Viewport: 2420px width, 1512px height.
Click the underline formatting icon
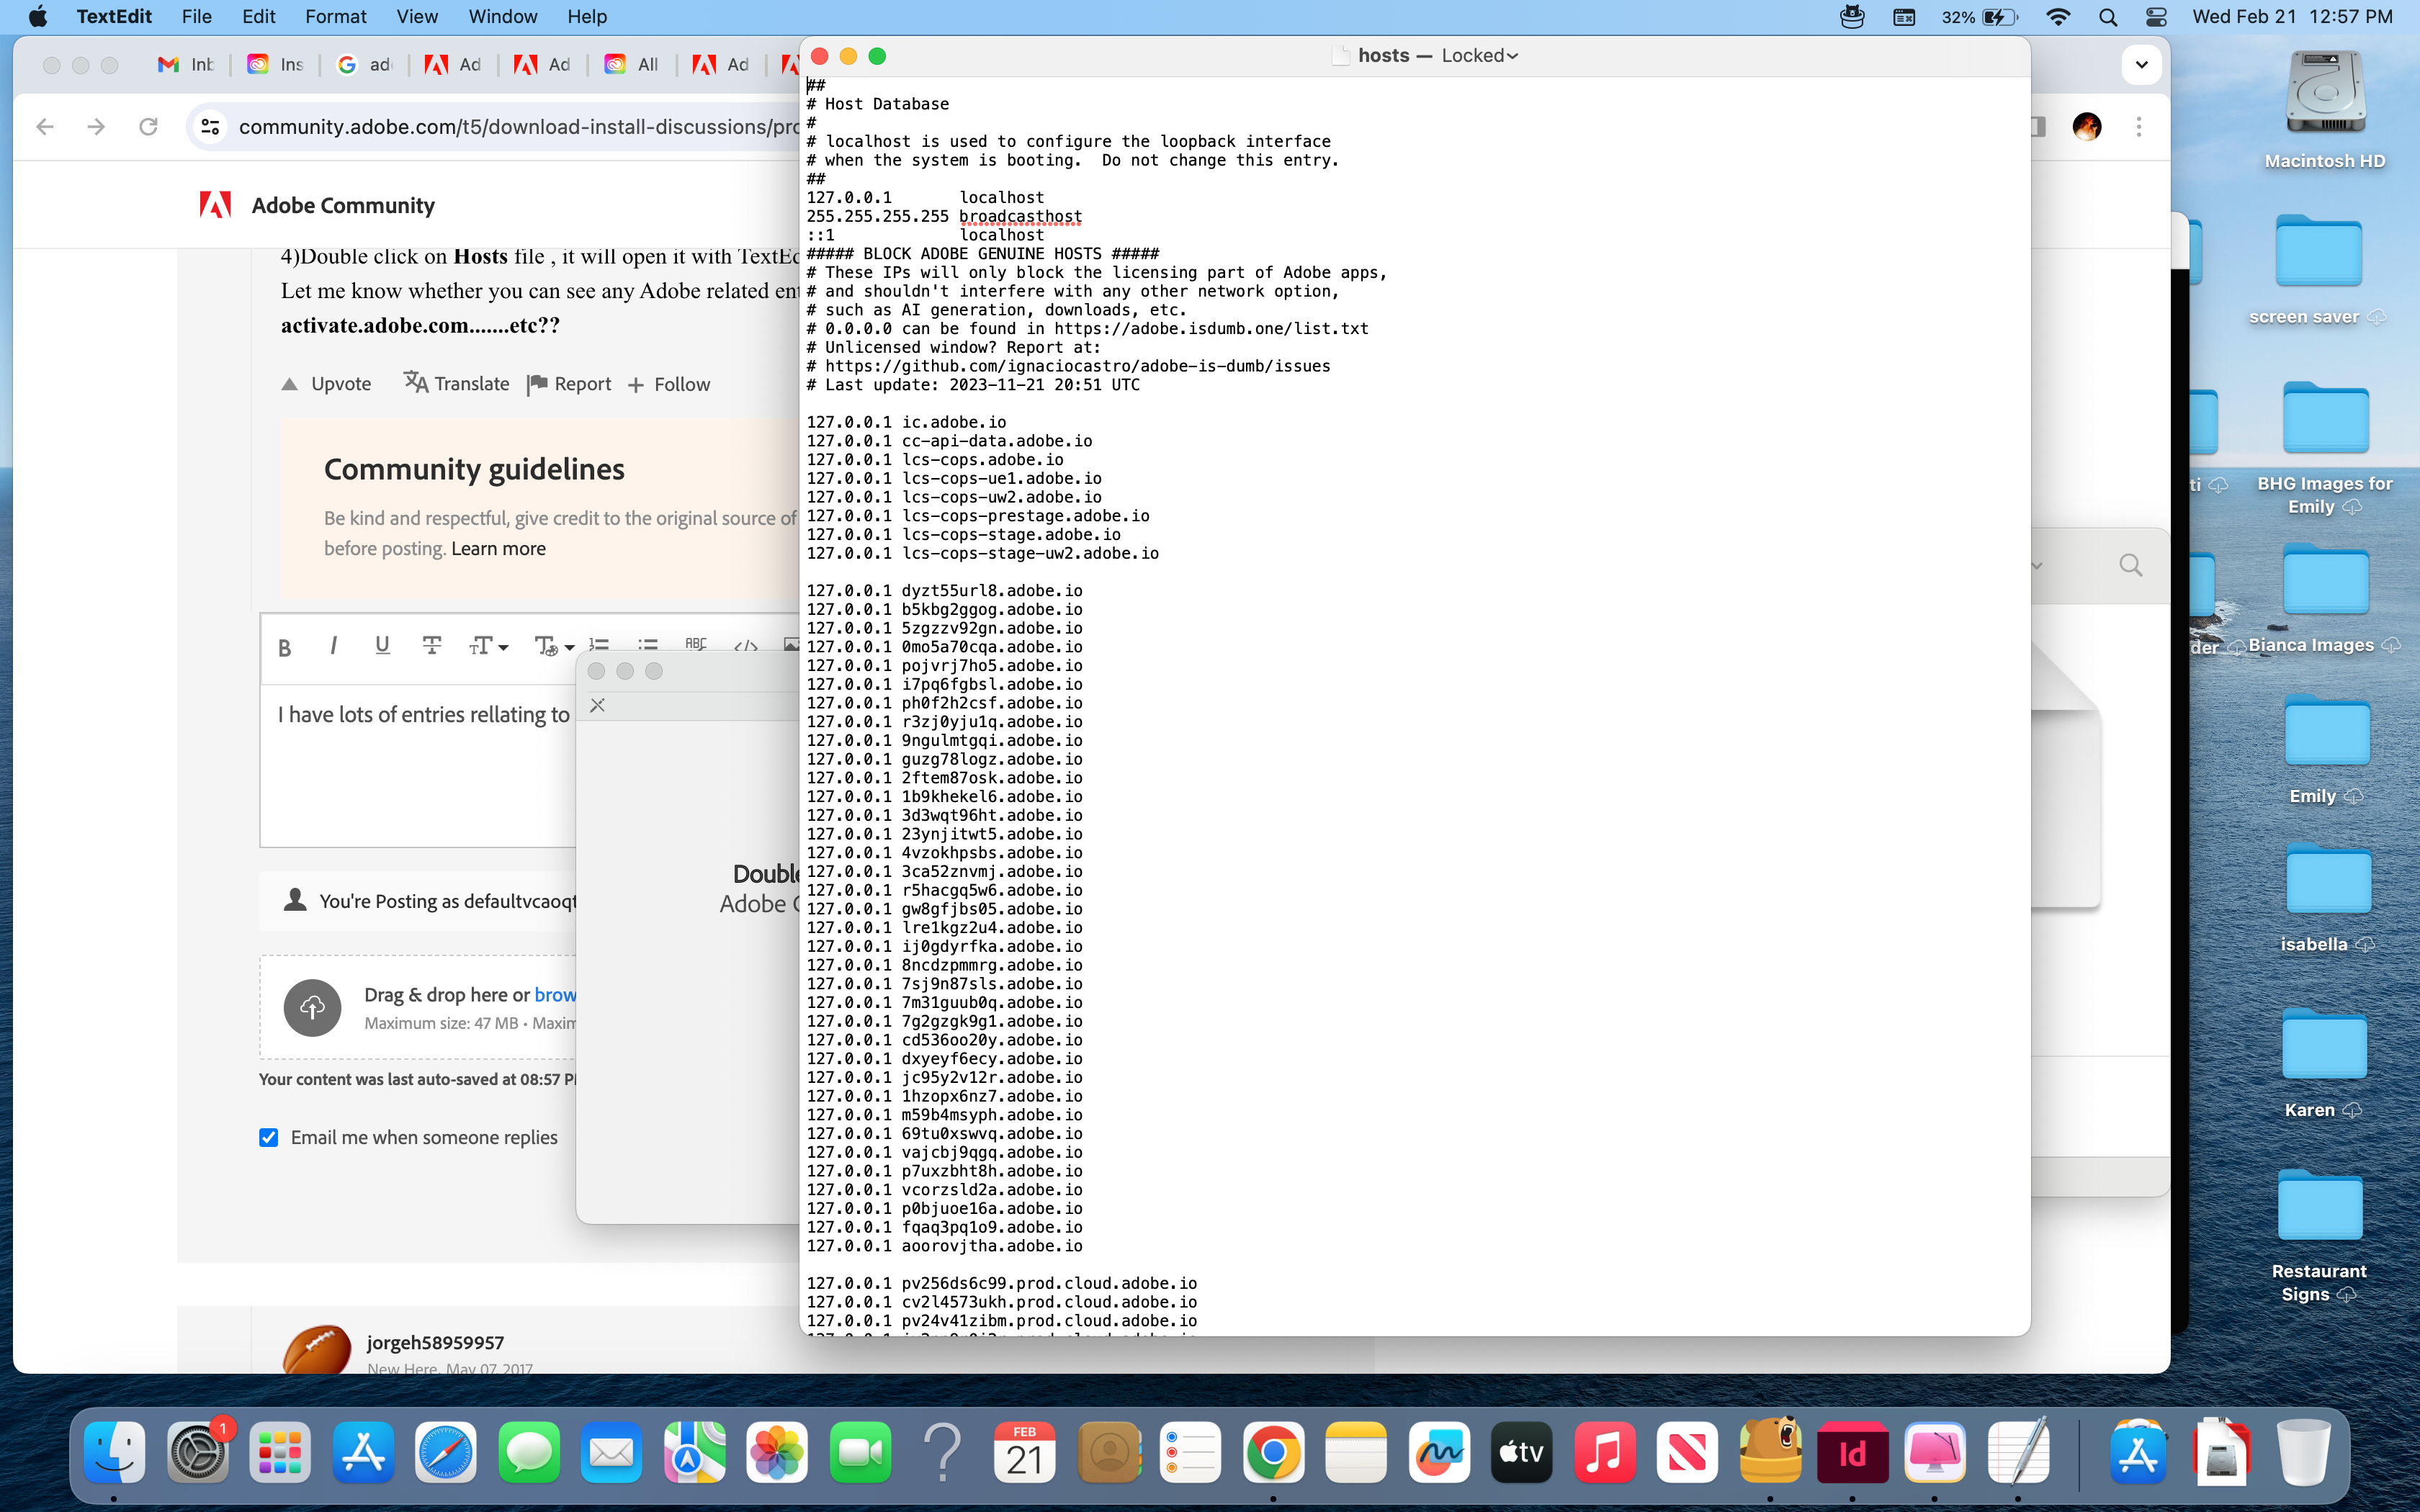tap(382, 646)
